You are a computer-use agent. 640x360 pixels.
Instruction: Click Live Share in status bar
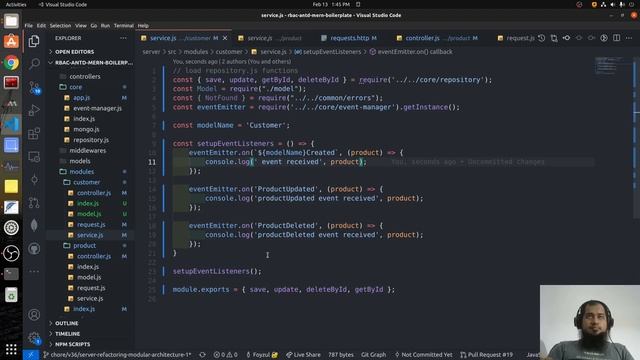303,355
